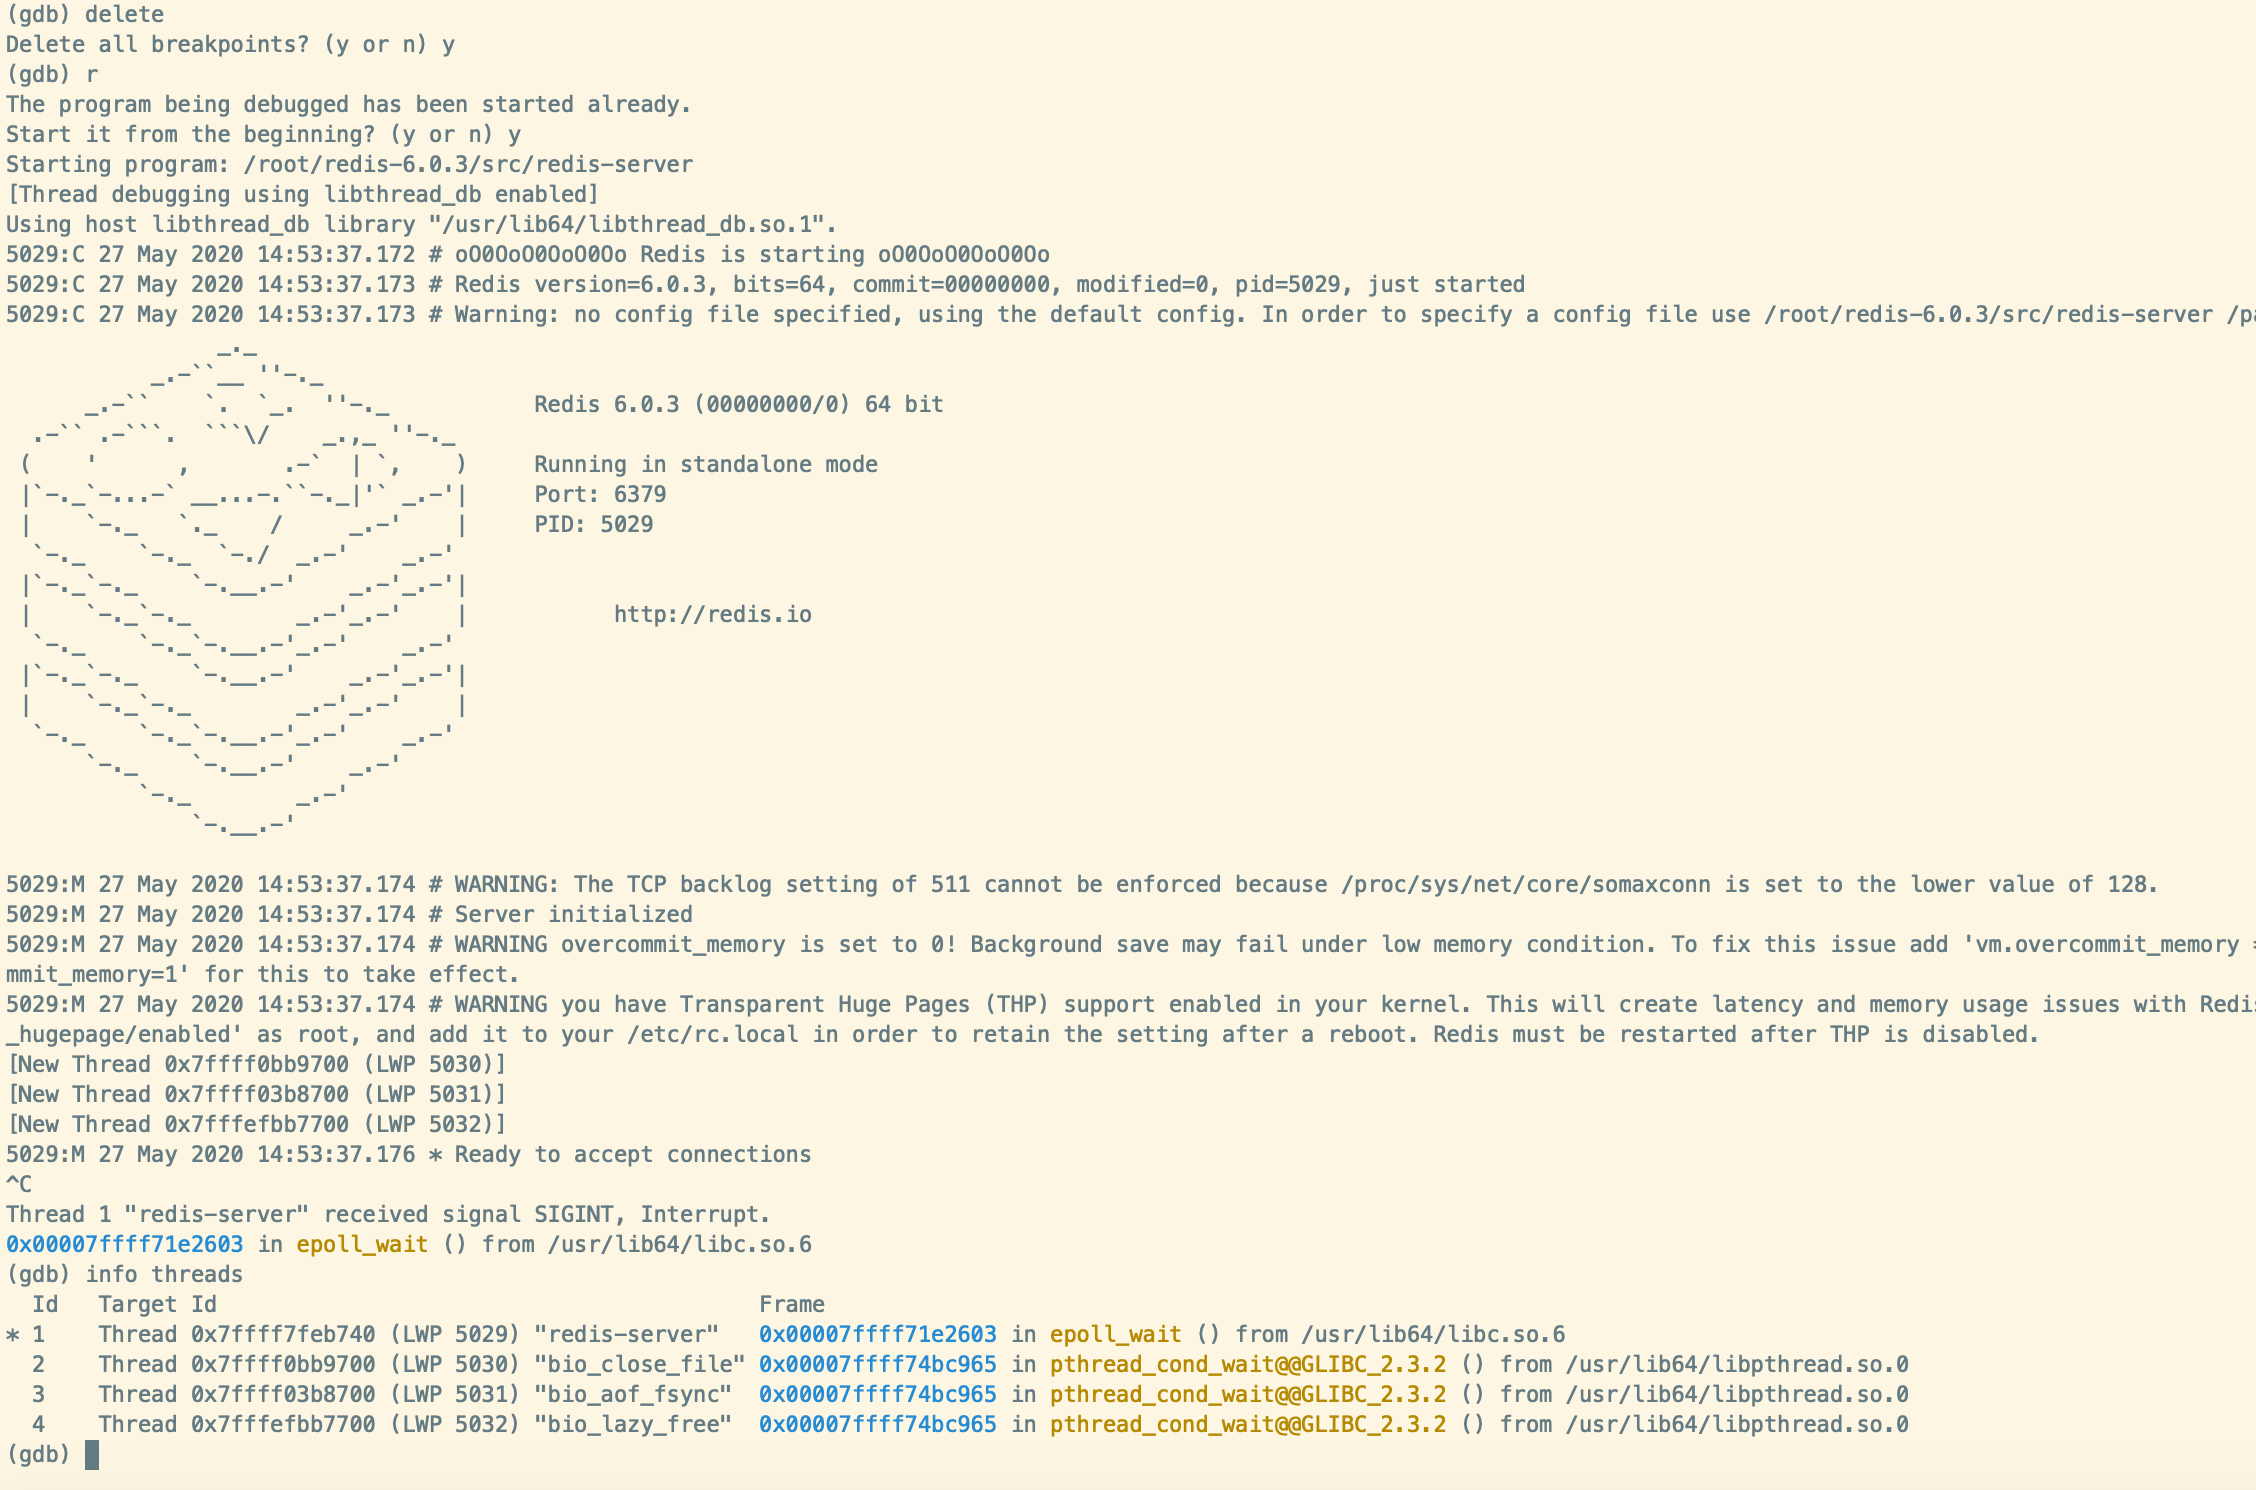Click 'Redis 6.0.3 (00000000/0) 64 bit' banner text
This screenshot has width=2256, height=1490.
(x=738, y=405)
